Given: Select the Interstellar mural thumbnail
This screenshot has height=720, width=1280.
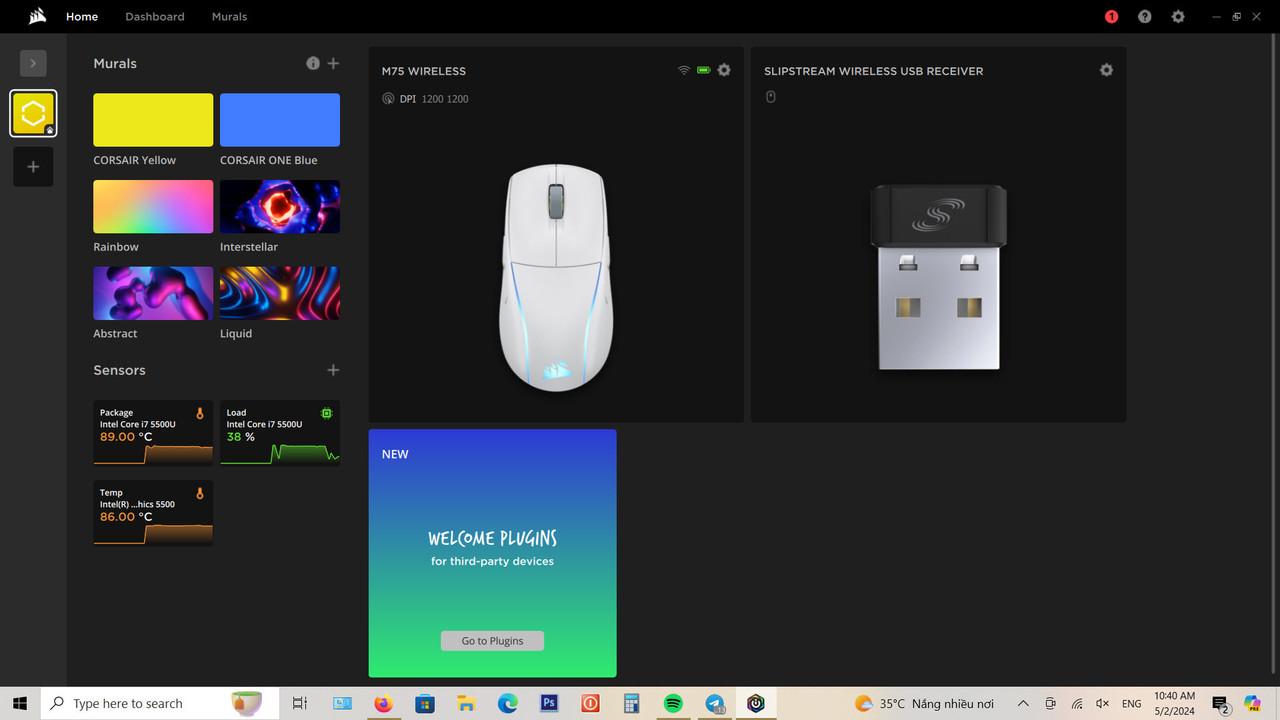Looking at the screenshot, I should click(x=280, y=207).
